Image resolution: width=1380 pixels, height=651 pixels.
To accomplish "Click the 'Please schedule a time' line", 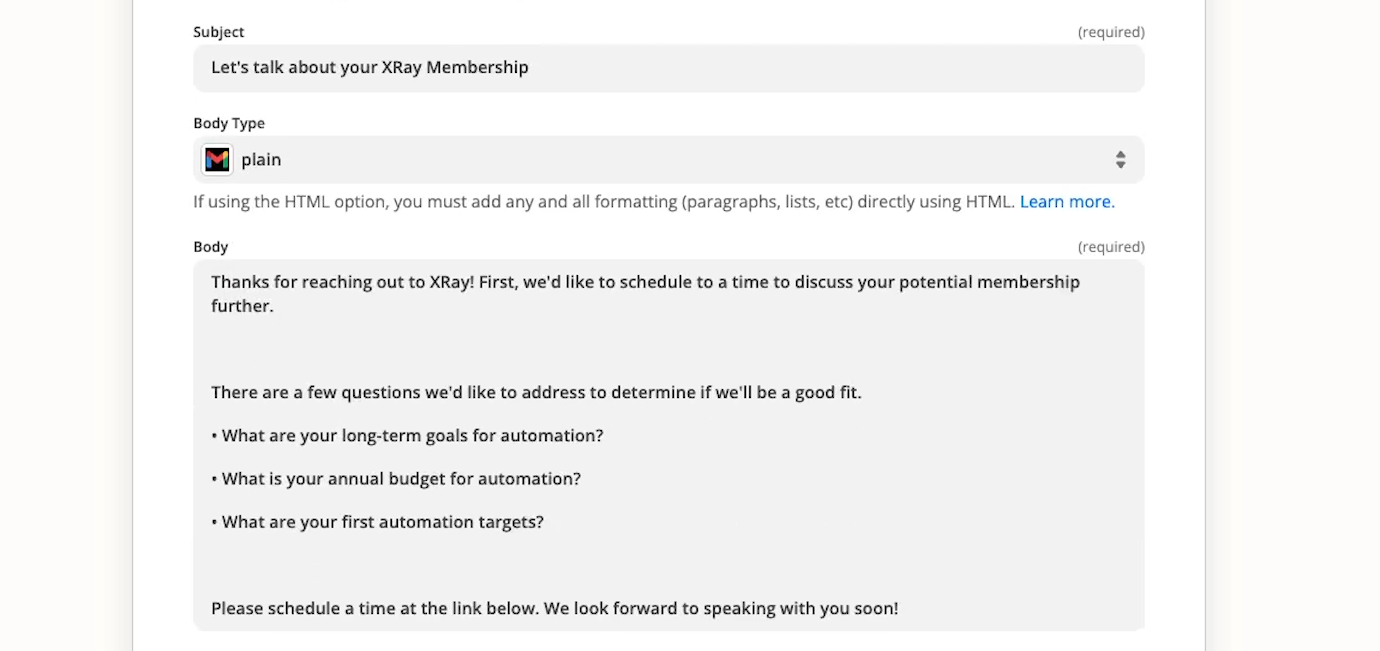I will 554,608.
